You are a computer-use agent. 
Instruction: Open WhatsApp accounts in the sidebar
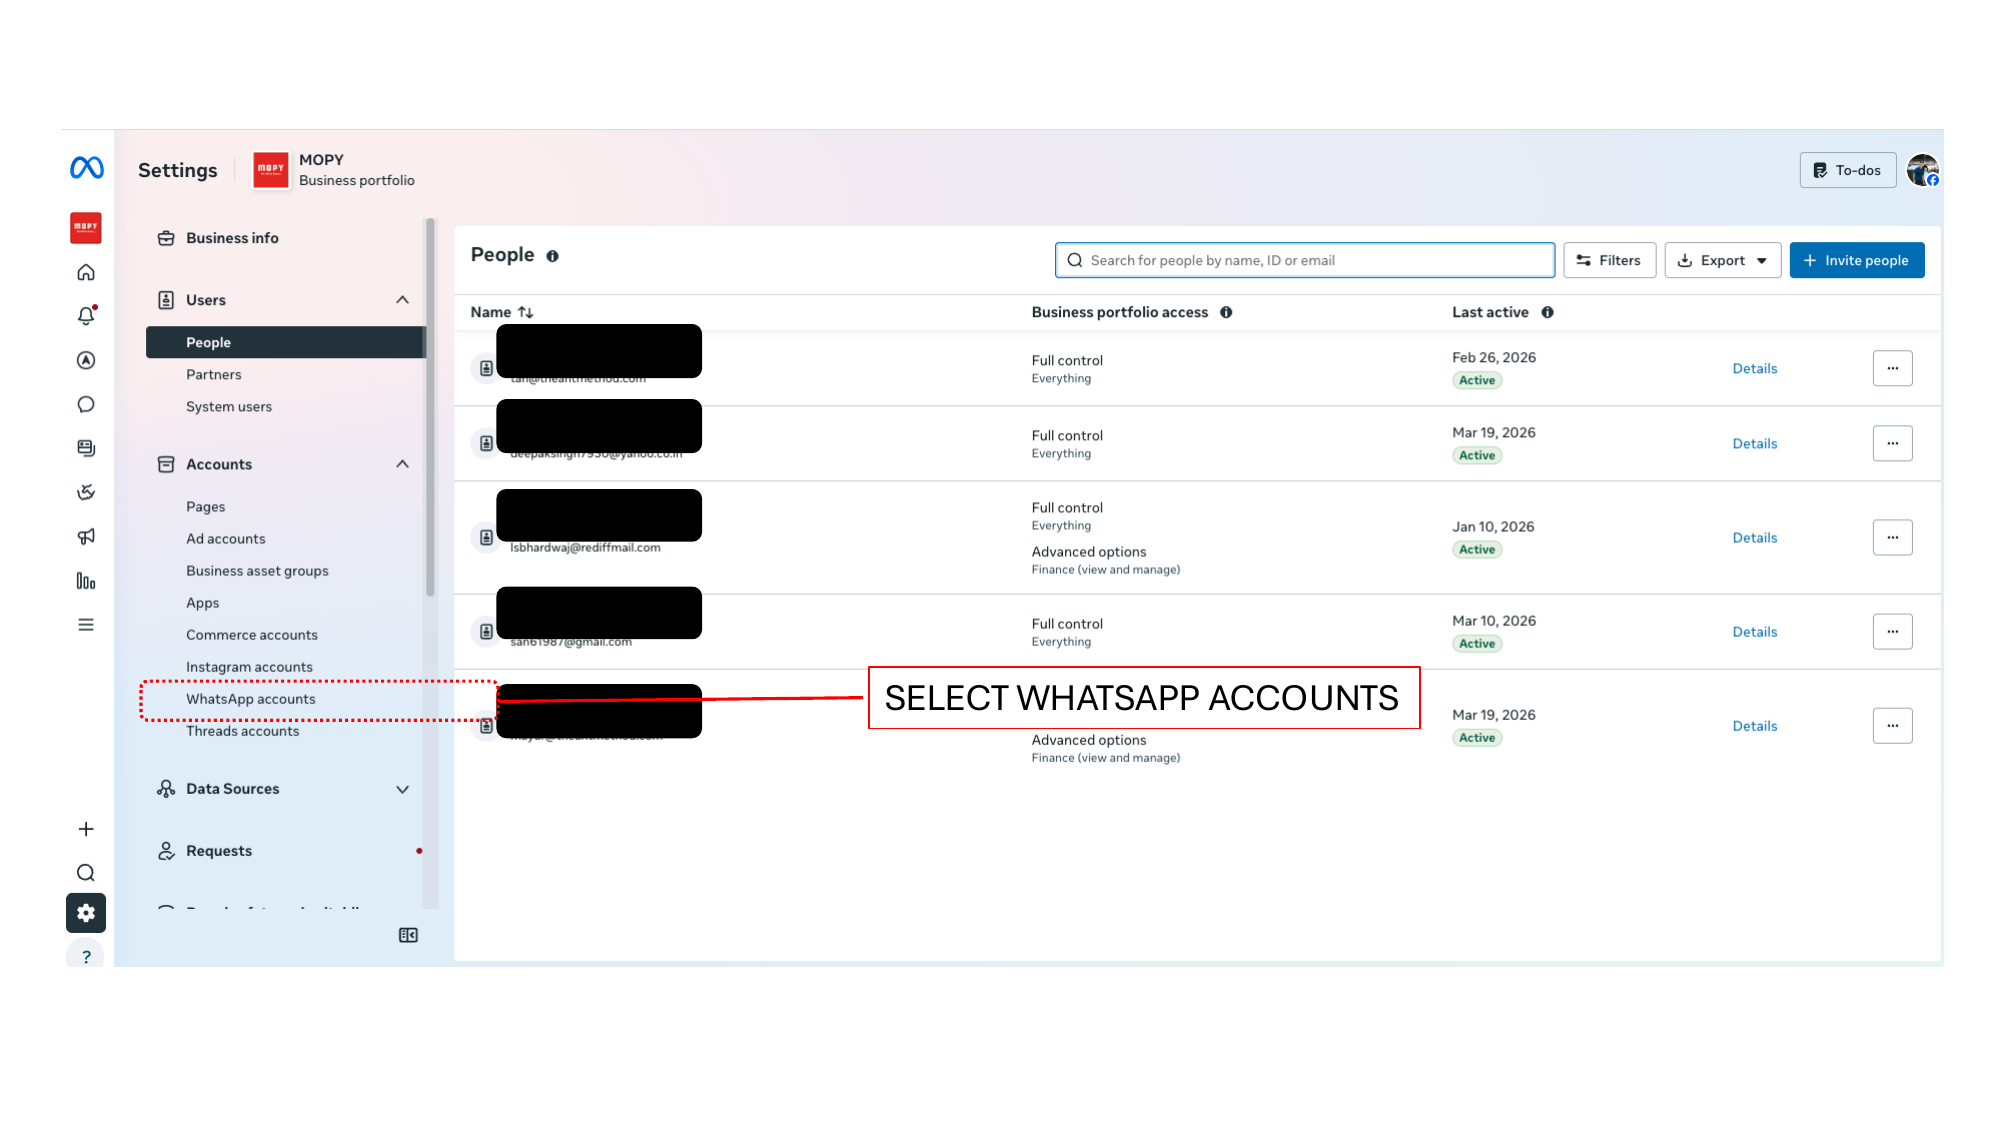click(250, 699)
